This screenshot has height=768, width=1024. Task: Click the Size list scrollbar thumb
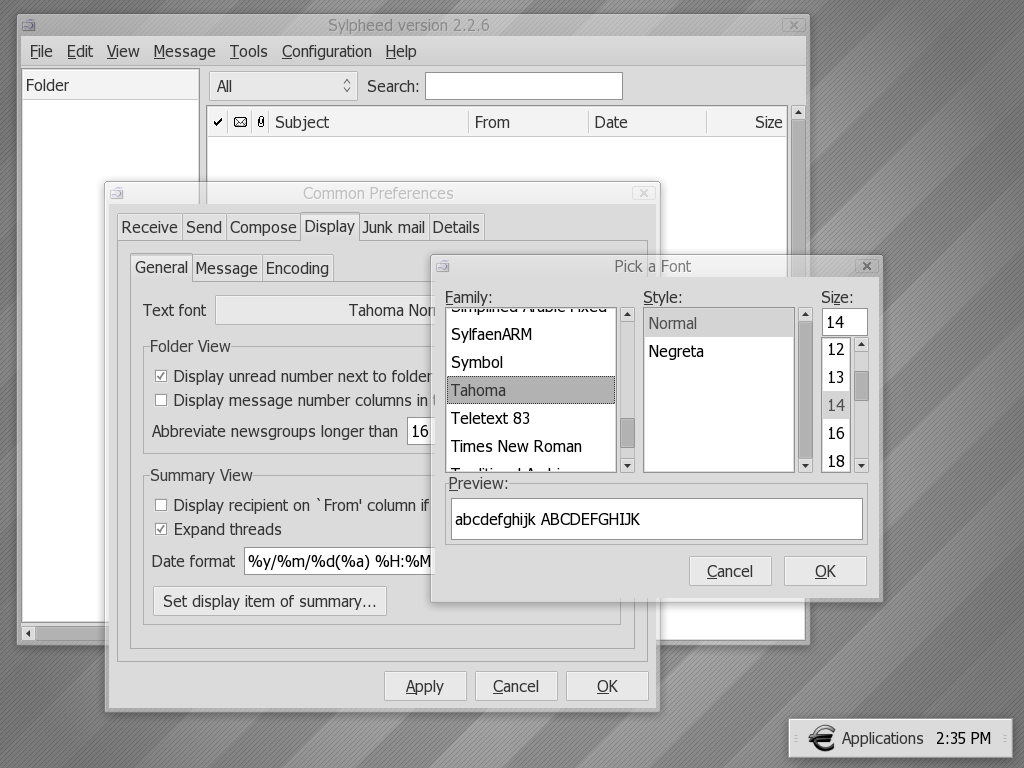tap(861, 385)
